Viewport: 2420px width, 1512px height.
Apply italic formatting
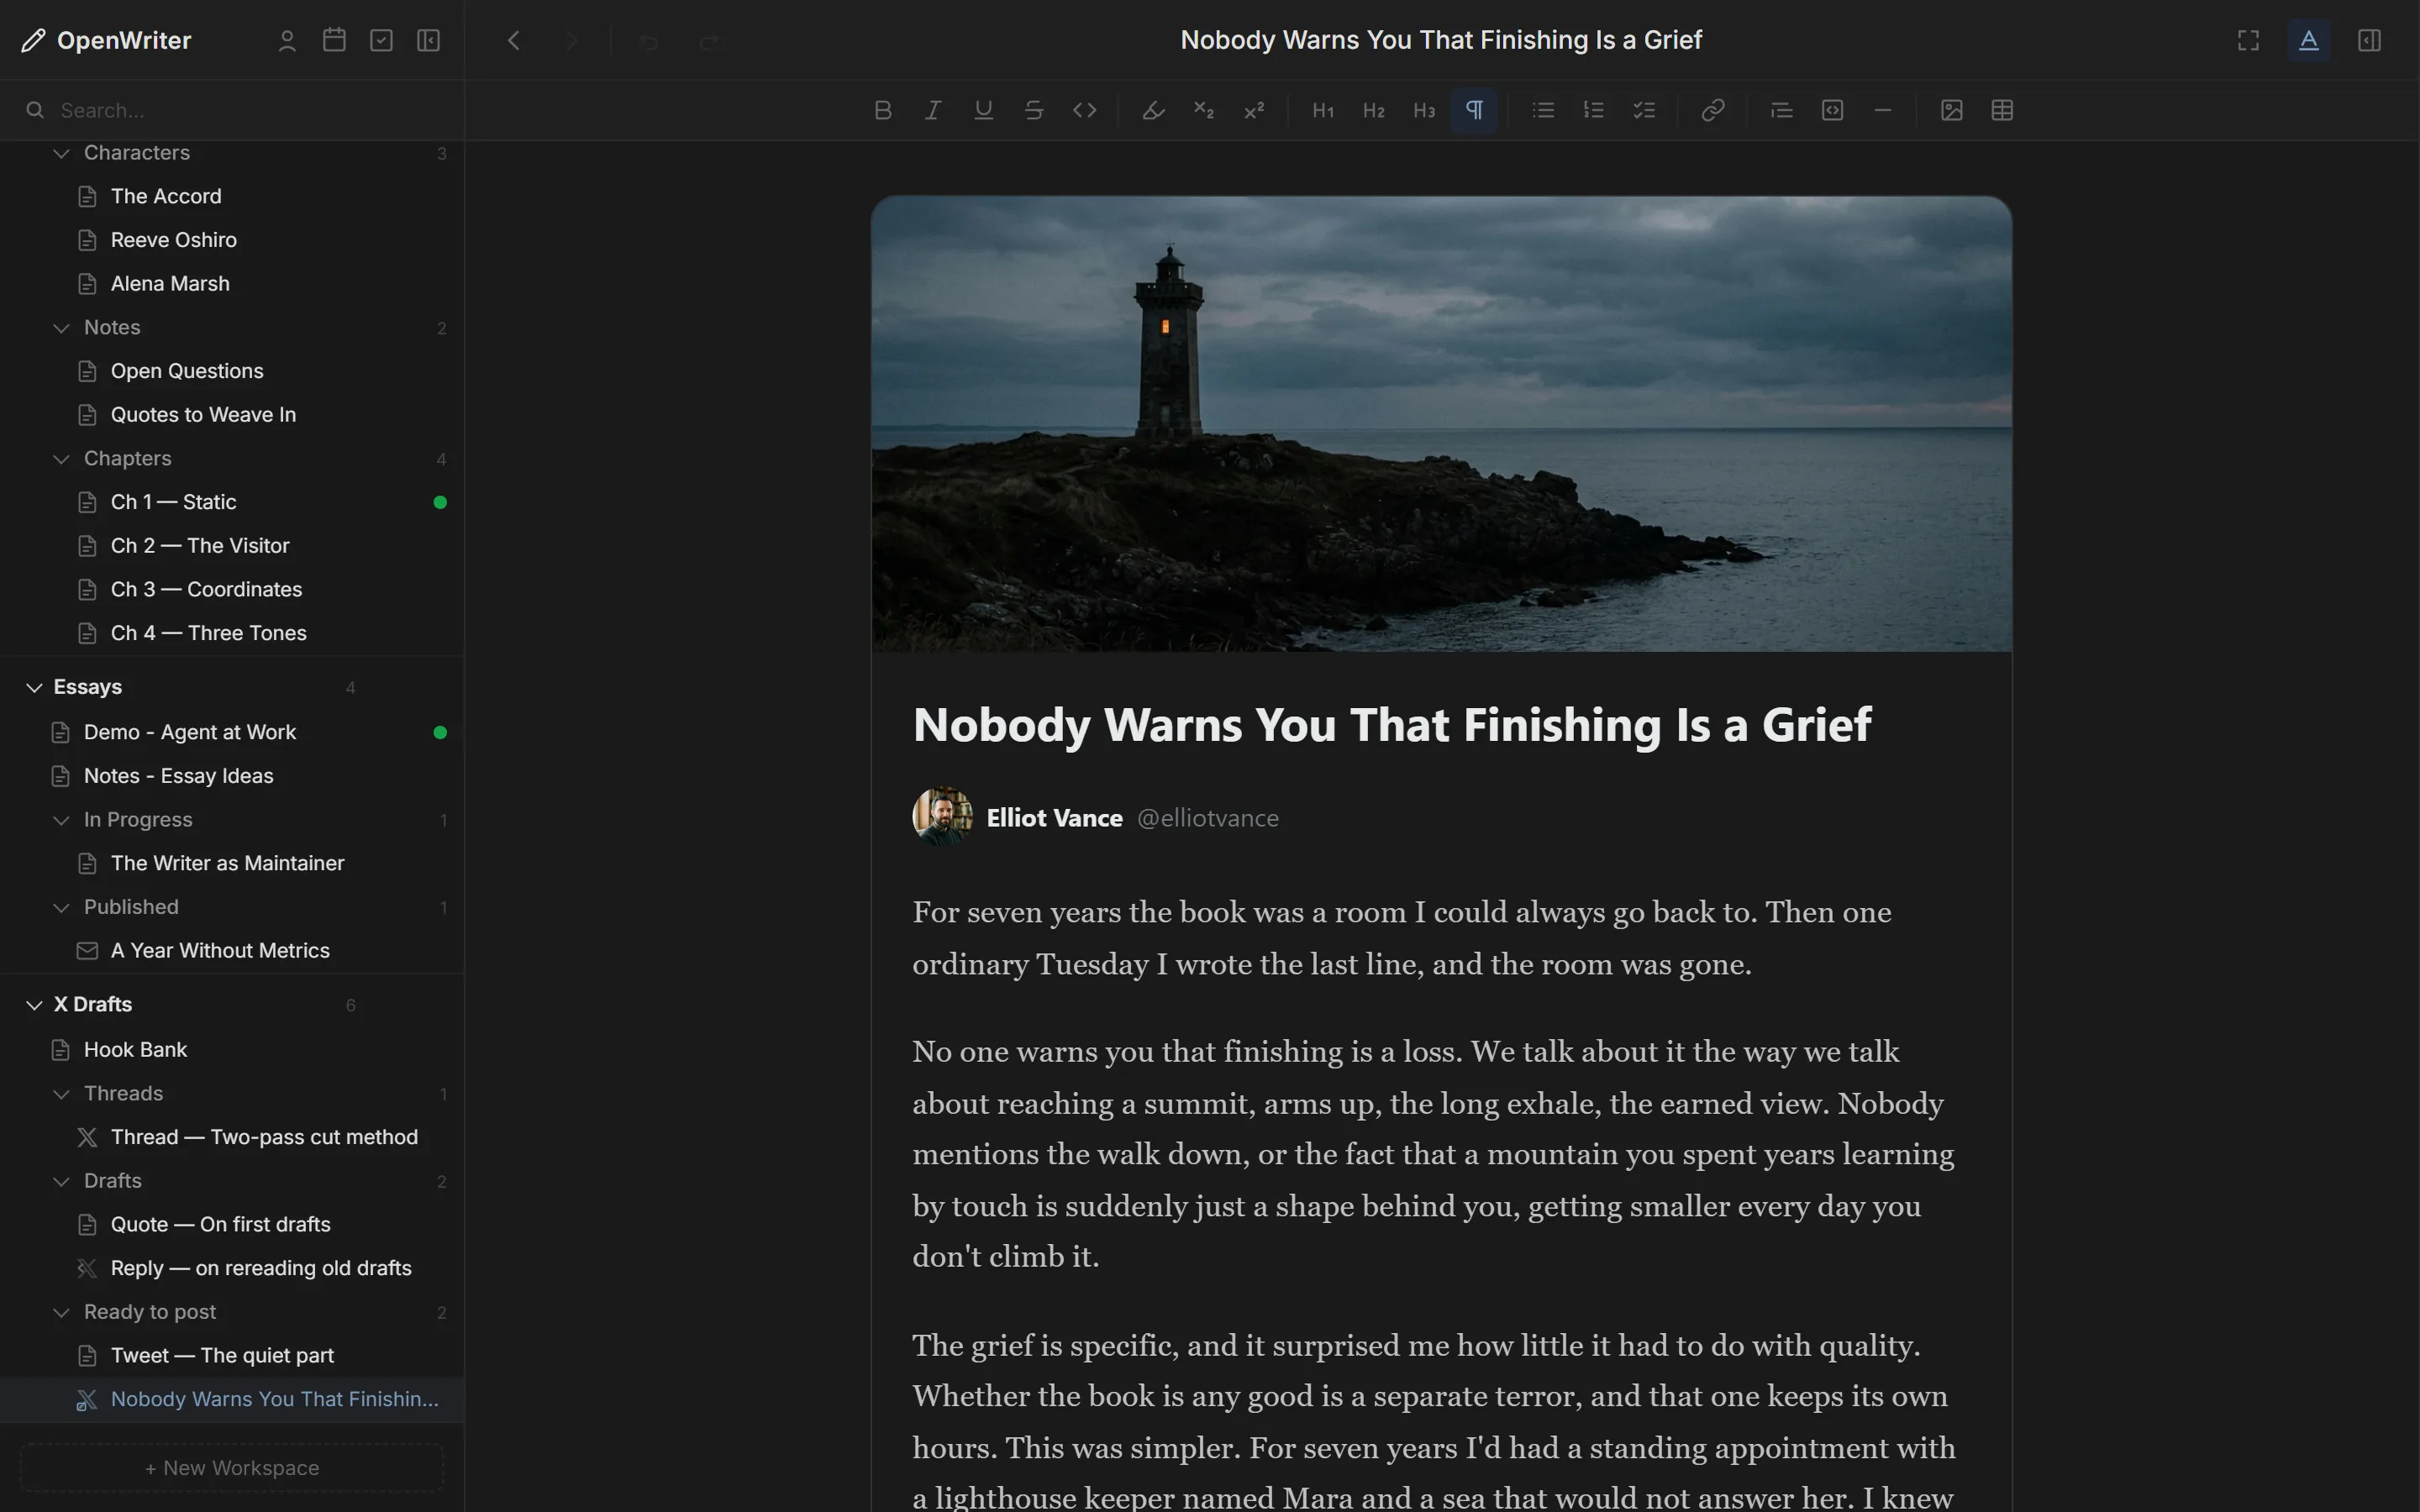[933, 110]
